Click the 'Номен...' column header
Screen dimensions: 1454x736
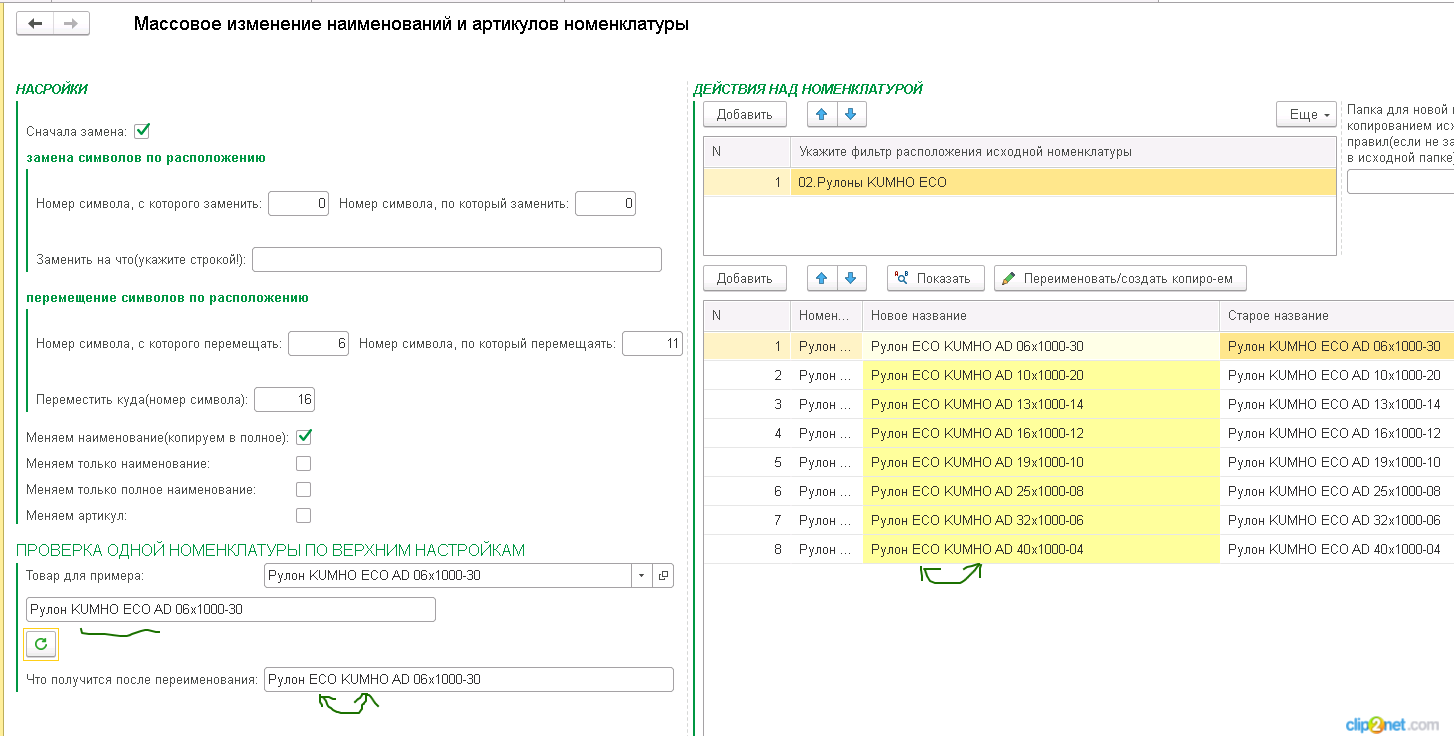coord(826,316)
